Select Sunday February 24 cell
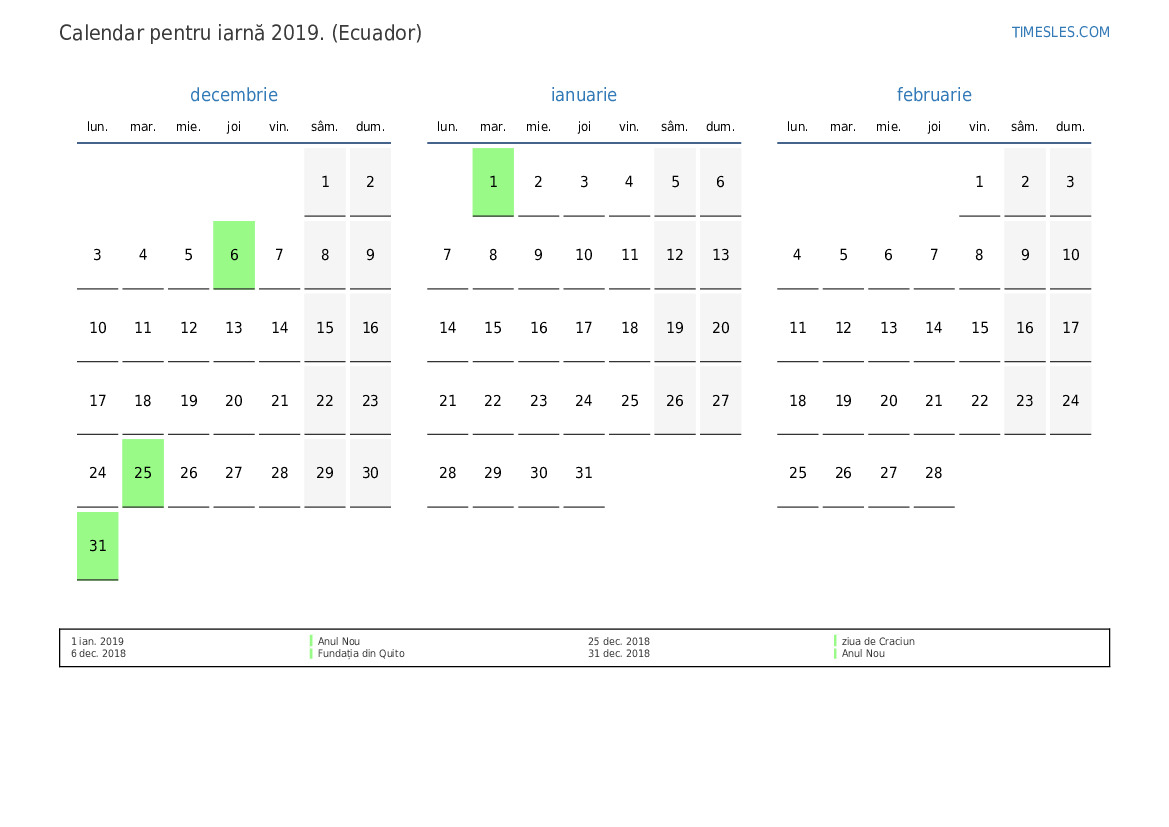The width and height of the screenshot is (1169, 827). [x=1070, y=401]
